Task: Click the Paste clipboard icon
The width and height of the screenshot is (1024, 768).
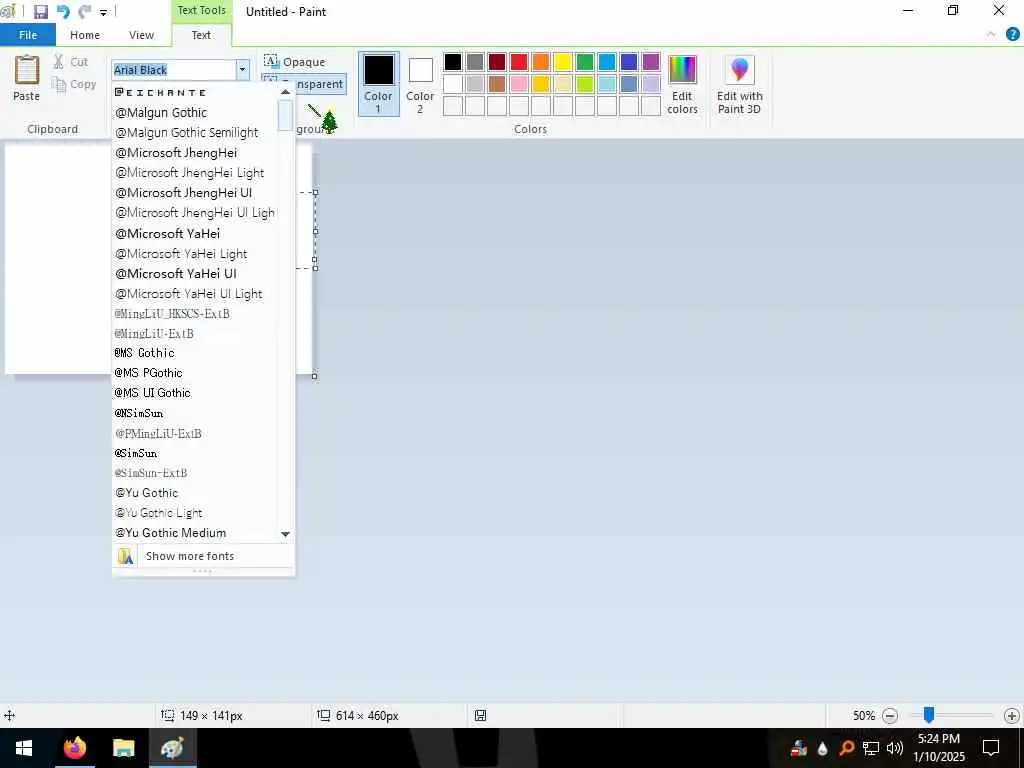Action: (x=27, y=70)
